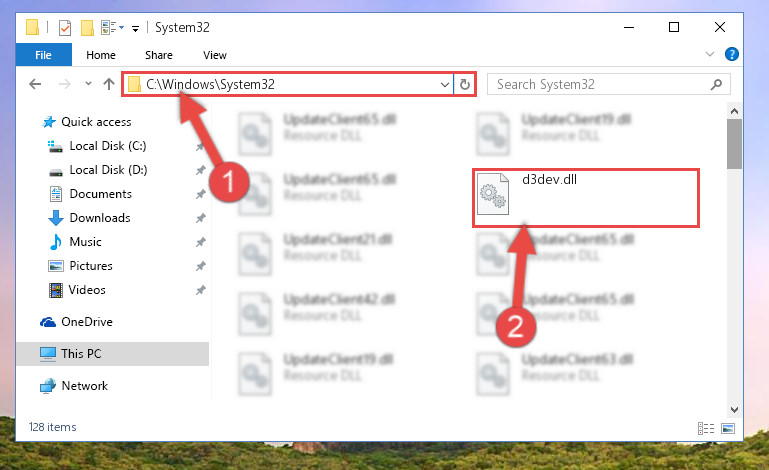Open the File menu tab
The height and width of the screenshot is (470, 769).
point(43,55)
